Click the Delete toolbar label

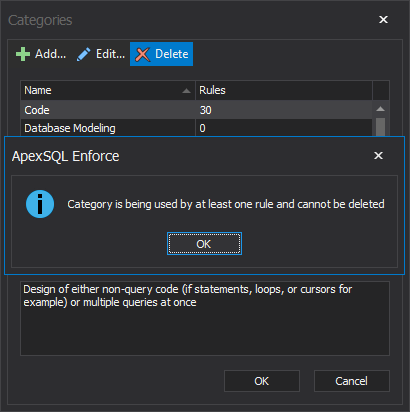[x=172, y=54]
